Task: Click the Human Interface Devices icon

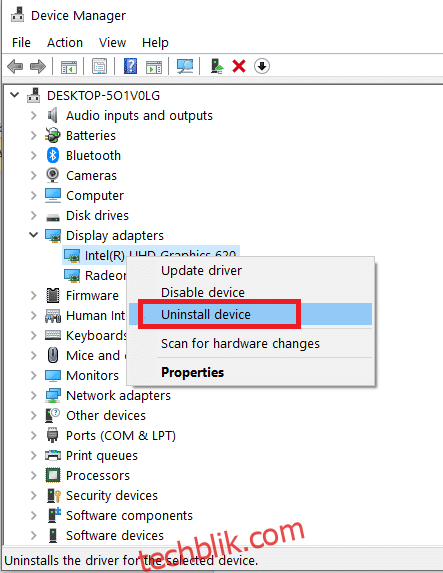Action: point(53,316)
